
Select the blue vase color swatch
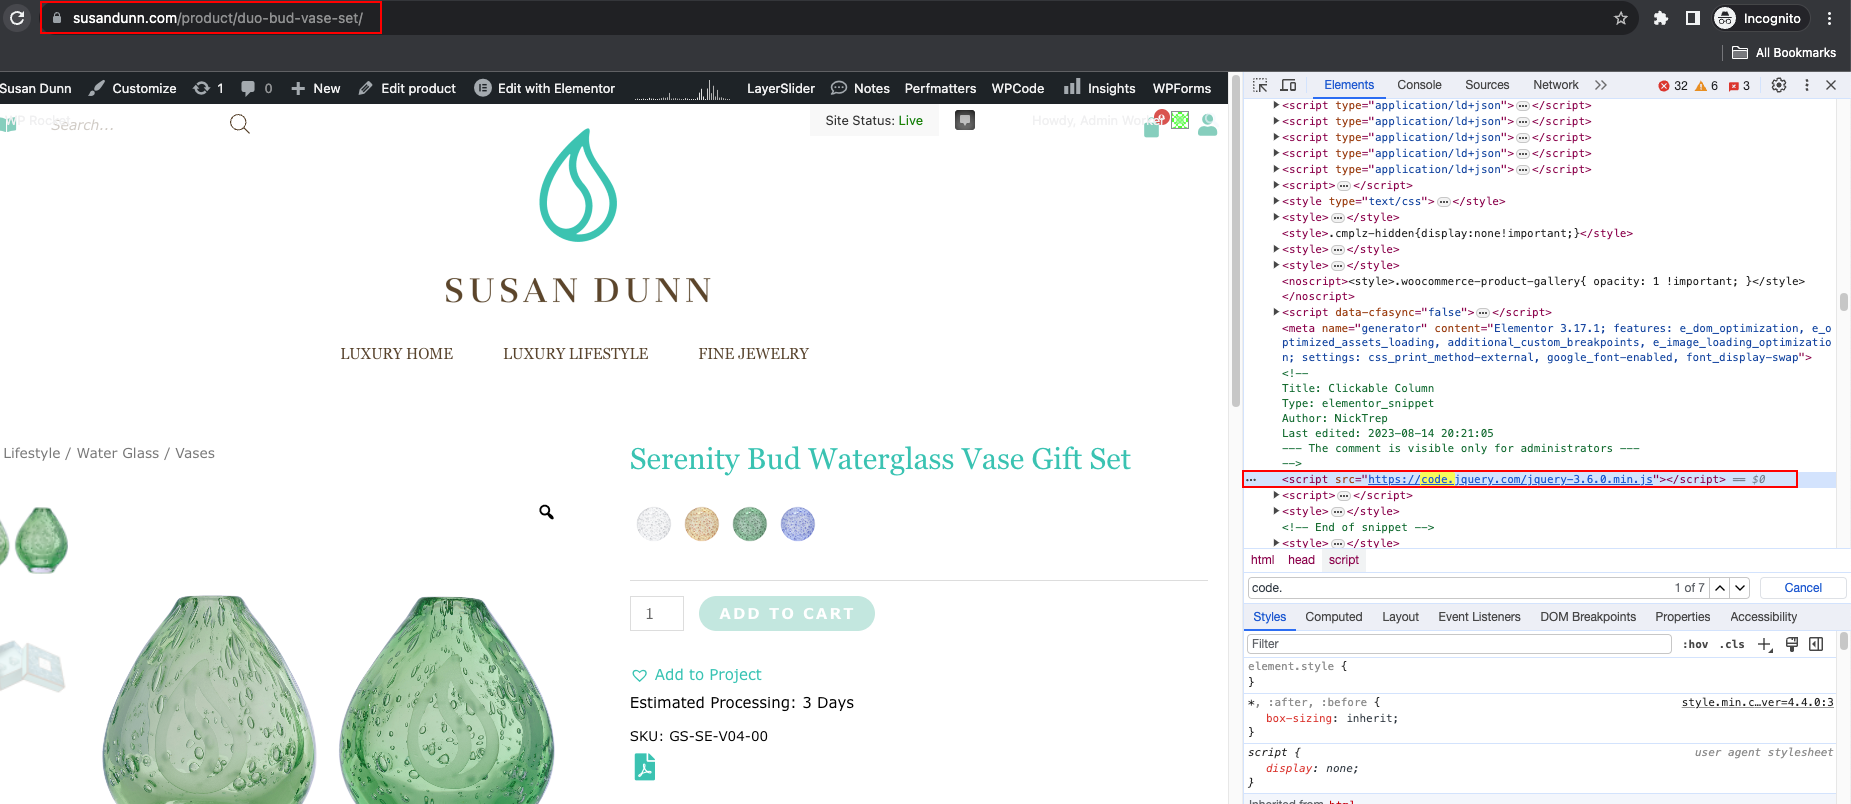click(797, 524)
